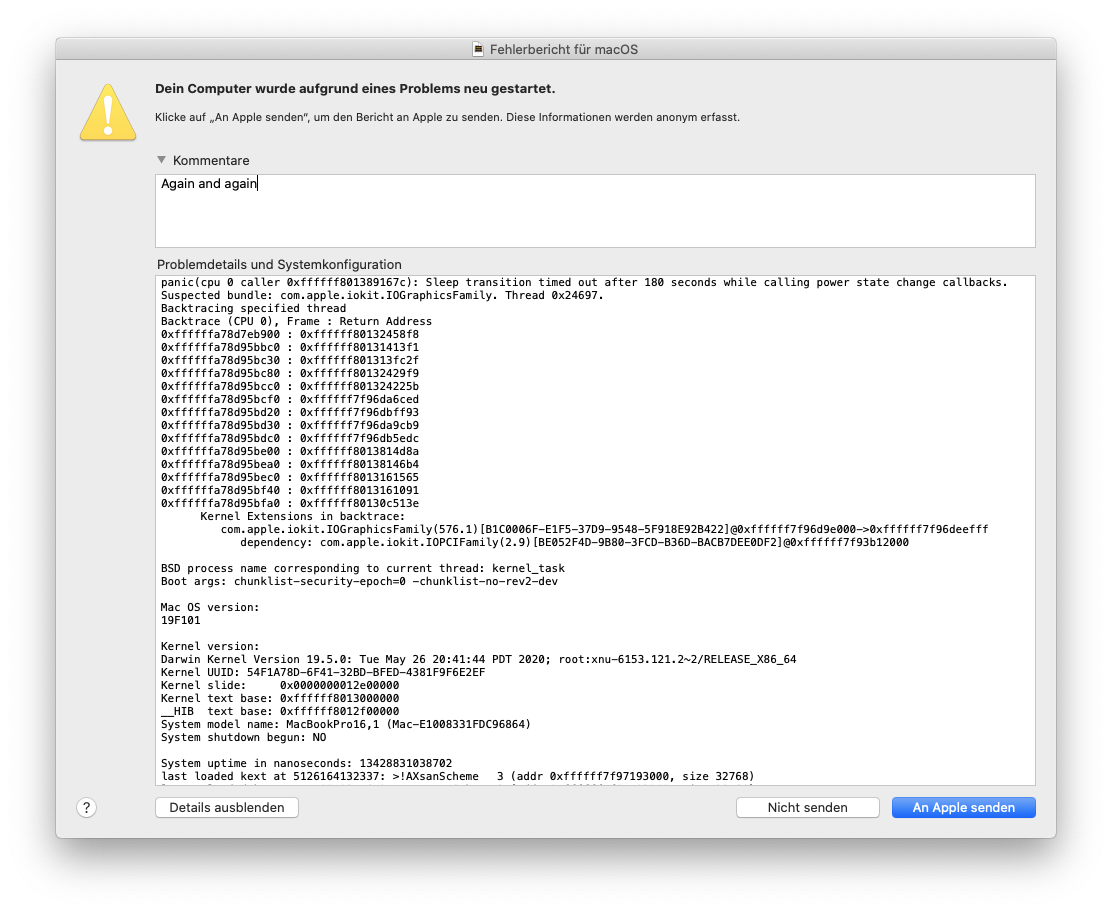Send report with An Apple senden
The width and height of the screenshot is (1112, 912).
click(x=964, y=807)
